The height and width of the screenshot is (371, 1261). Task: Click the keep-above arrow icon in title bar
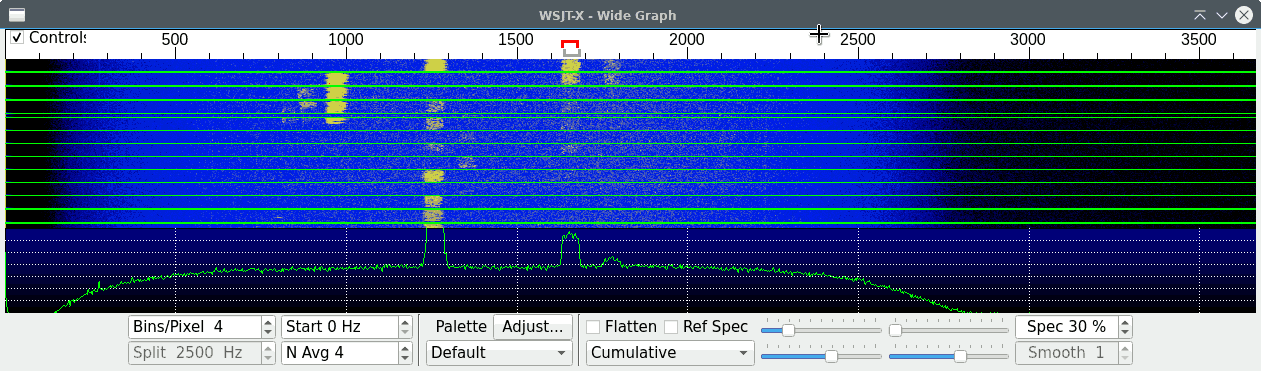click(x=1200, y=14)
